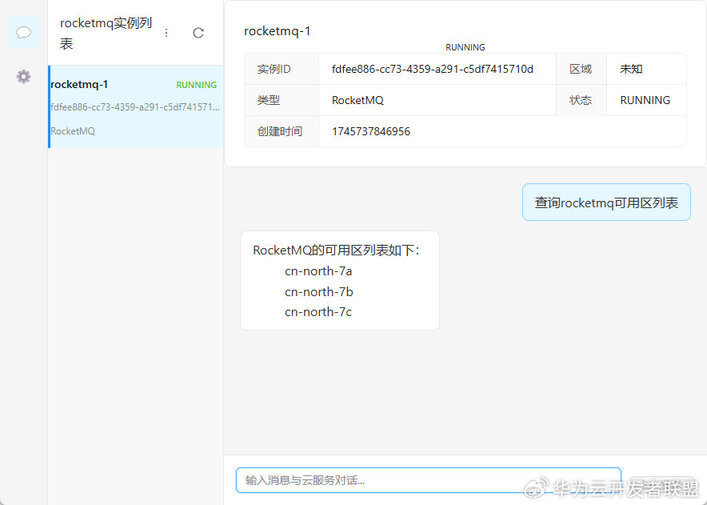Screen dimensions: 707x505
Task: Click the 未知 region value
Action: 631,69
